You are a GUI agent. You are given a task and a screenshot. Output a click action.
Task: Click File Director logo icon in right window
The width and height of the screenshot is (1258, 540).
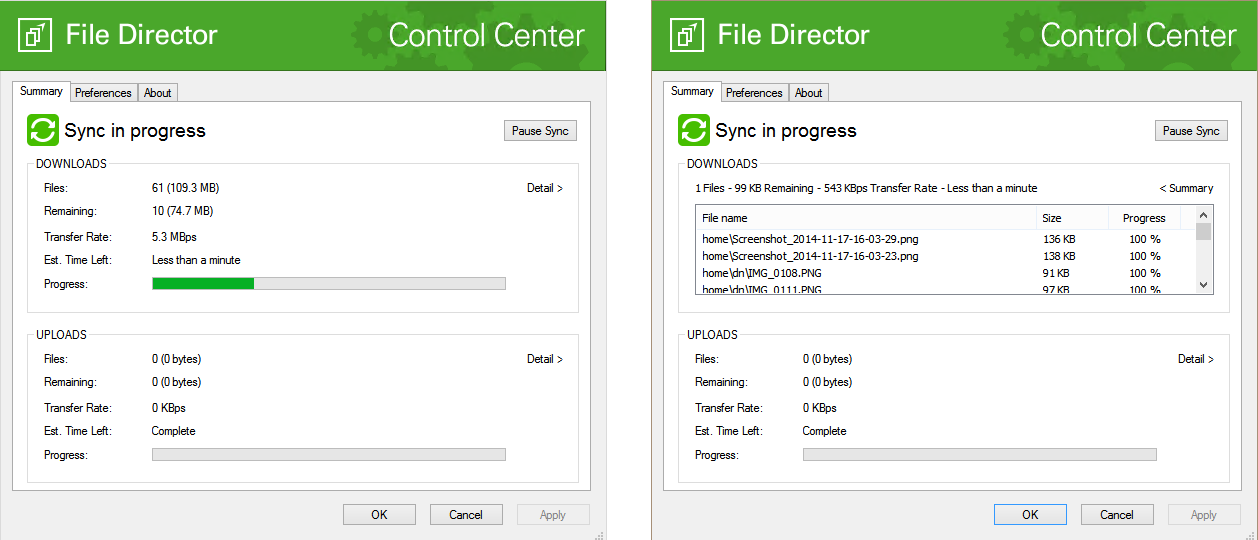[x=686, y=35]
